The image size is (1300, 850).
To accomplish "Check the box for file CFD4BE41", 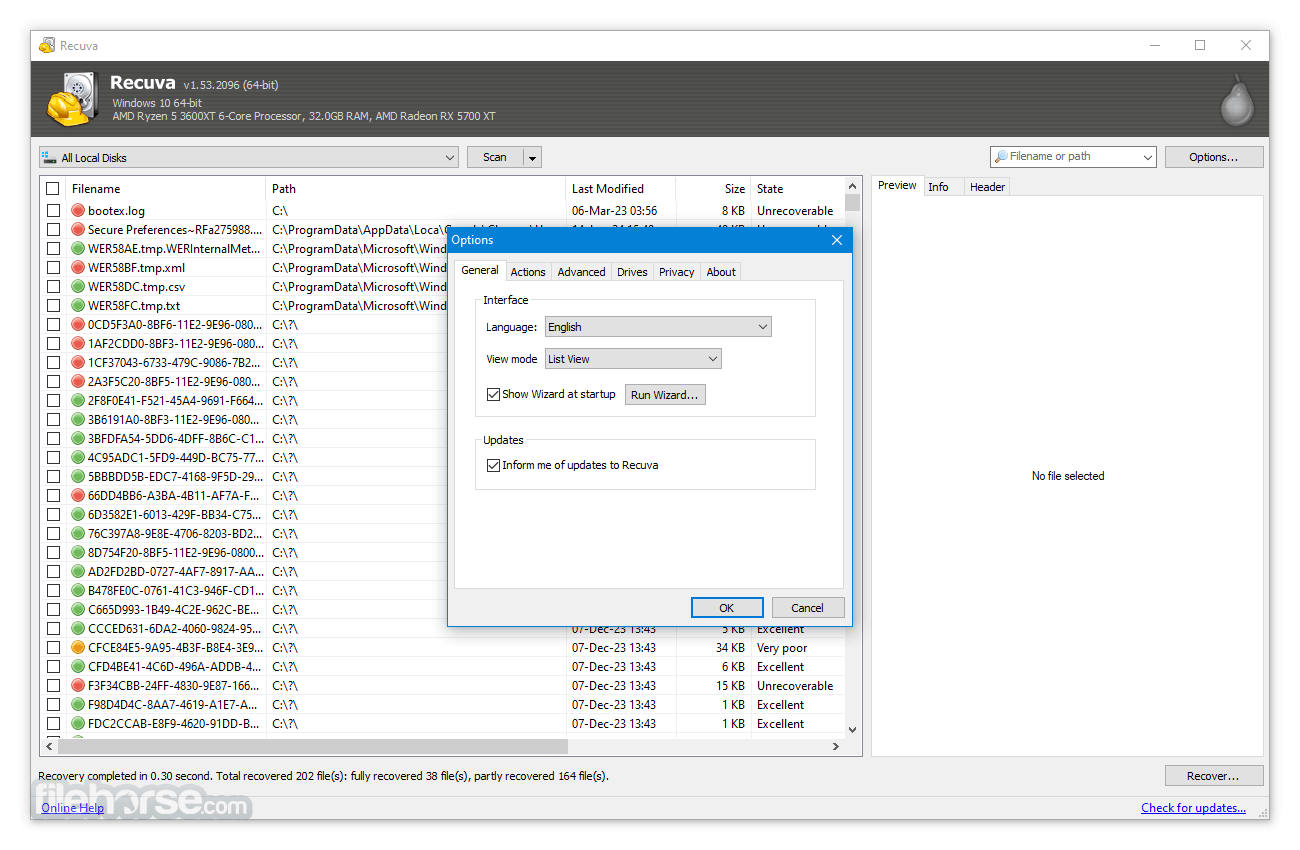I will pyautogui.click(x=53, y=667).
